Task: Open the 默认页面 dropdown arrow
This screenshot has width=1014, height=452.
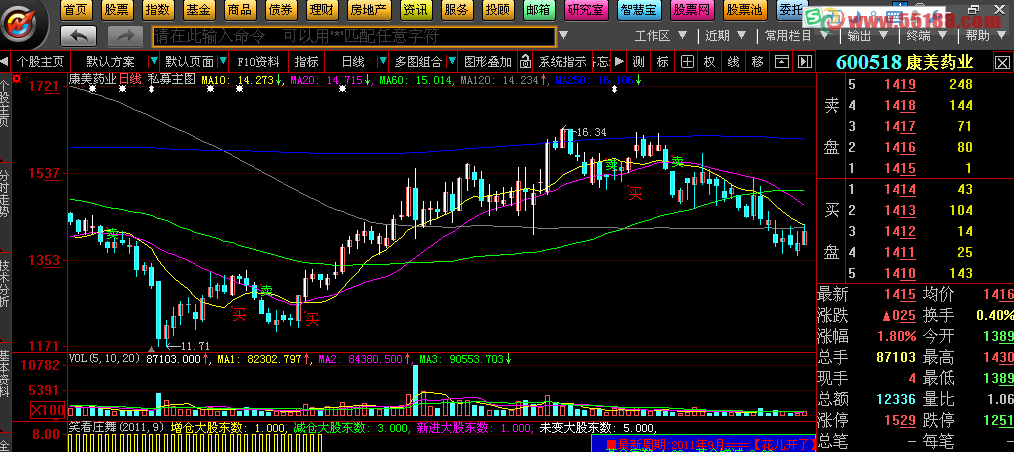Action: tap(223, 62)
